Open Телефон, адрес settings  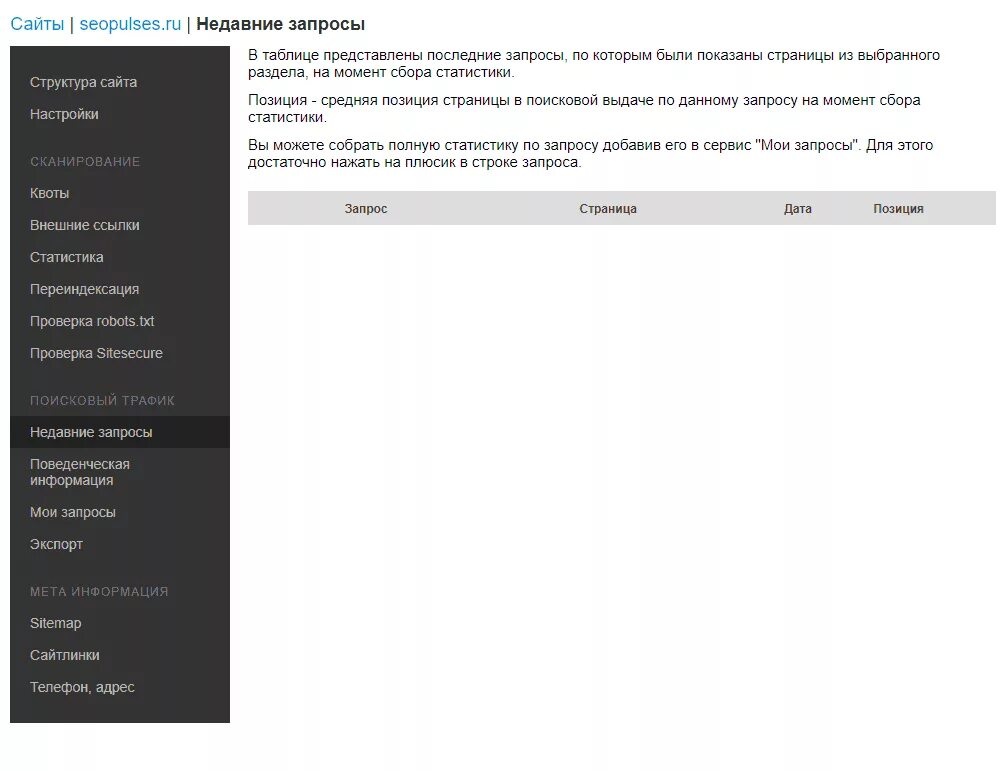pos(81,687)
